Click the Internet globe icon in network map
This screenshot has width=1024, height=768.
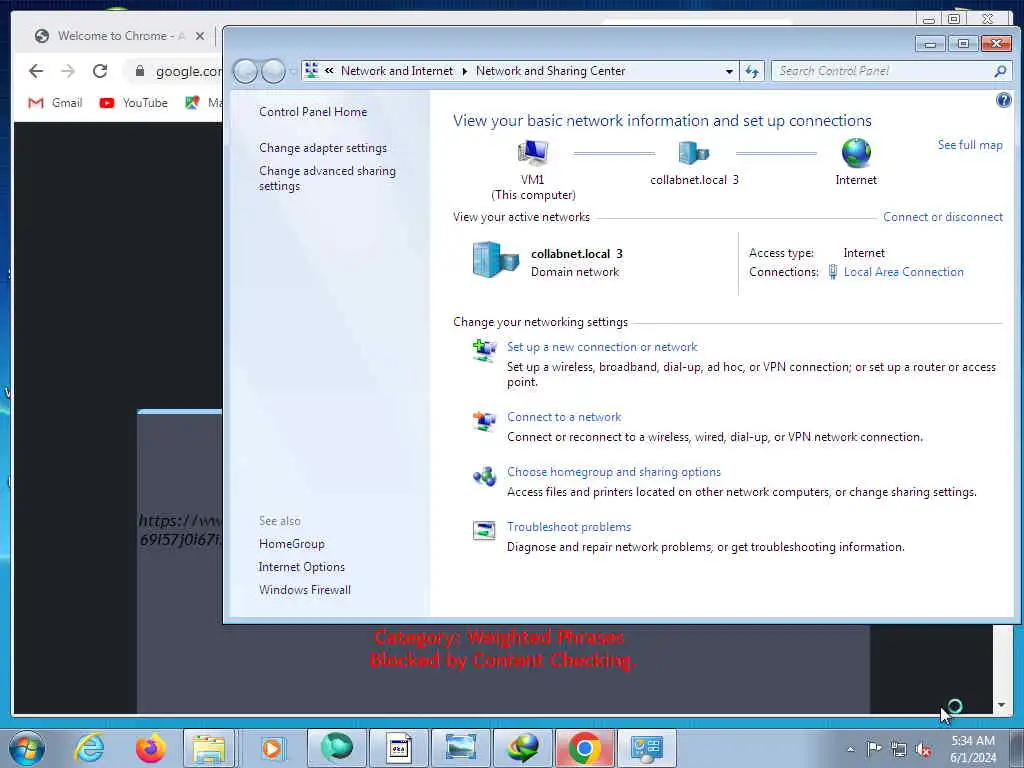pos(856,153)
